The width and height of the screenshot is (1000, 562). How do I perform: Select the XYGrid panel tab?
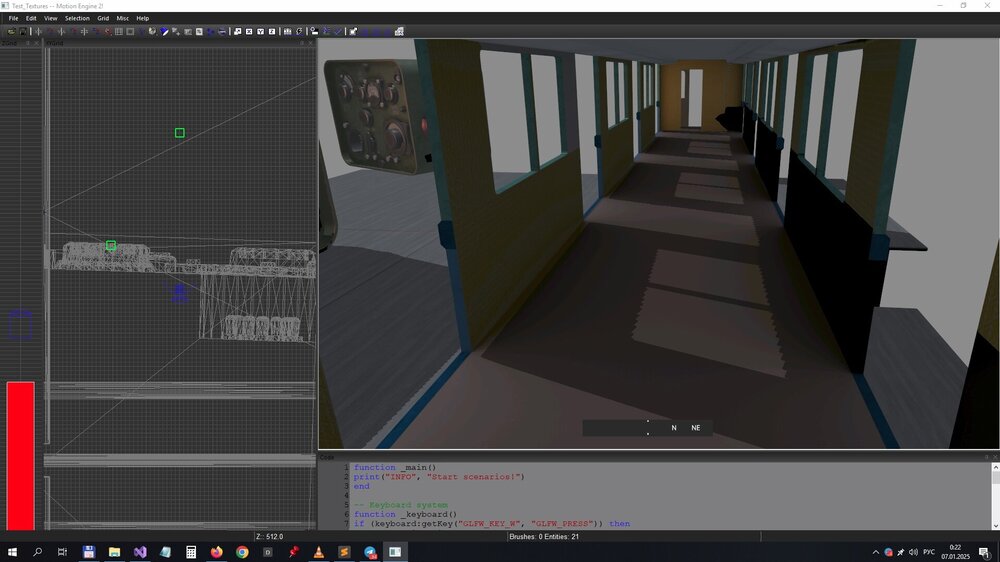55,43
